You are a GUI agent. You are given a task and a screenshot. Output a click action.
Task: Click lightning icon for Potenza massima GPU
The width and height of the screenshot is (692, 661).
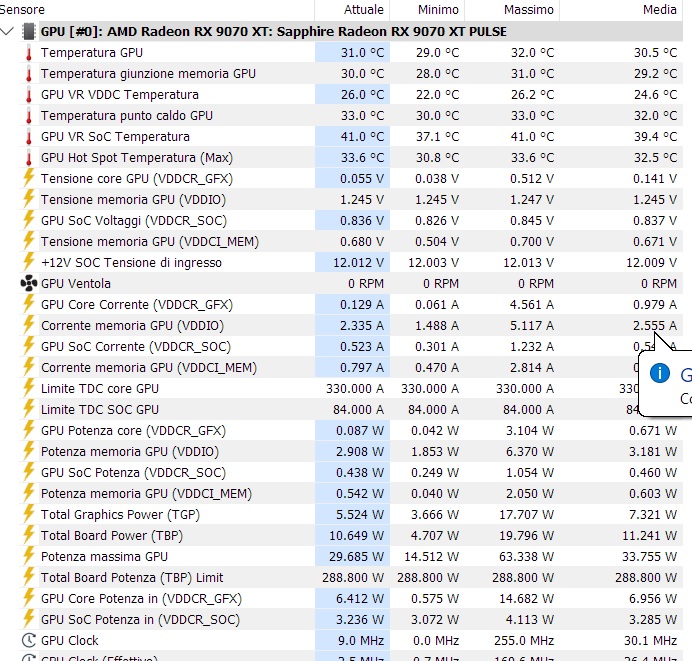pyautogui.click(x=29, y=556)
